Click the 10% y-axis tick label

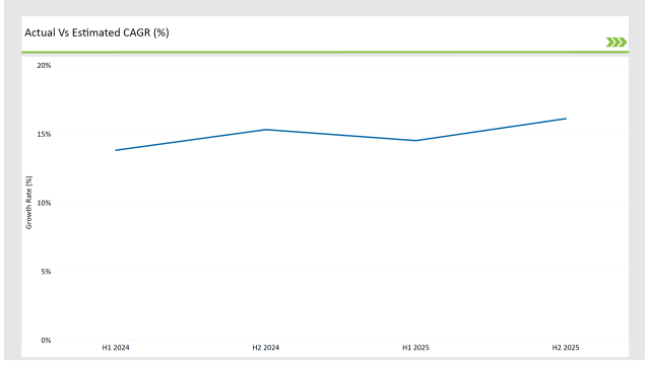pos(44,203)
